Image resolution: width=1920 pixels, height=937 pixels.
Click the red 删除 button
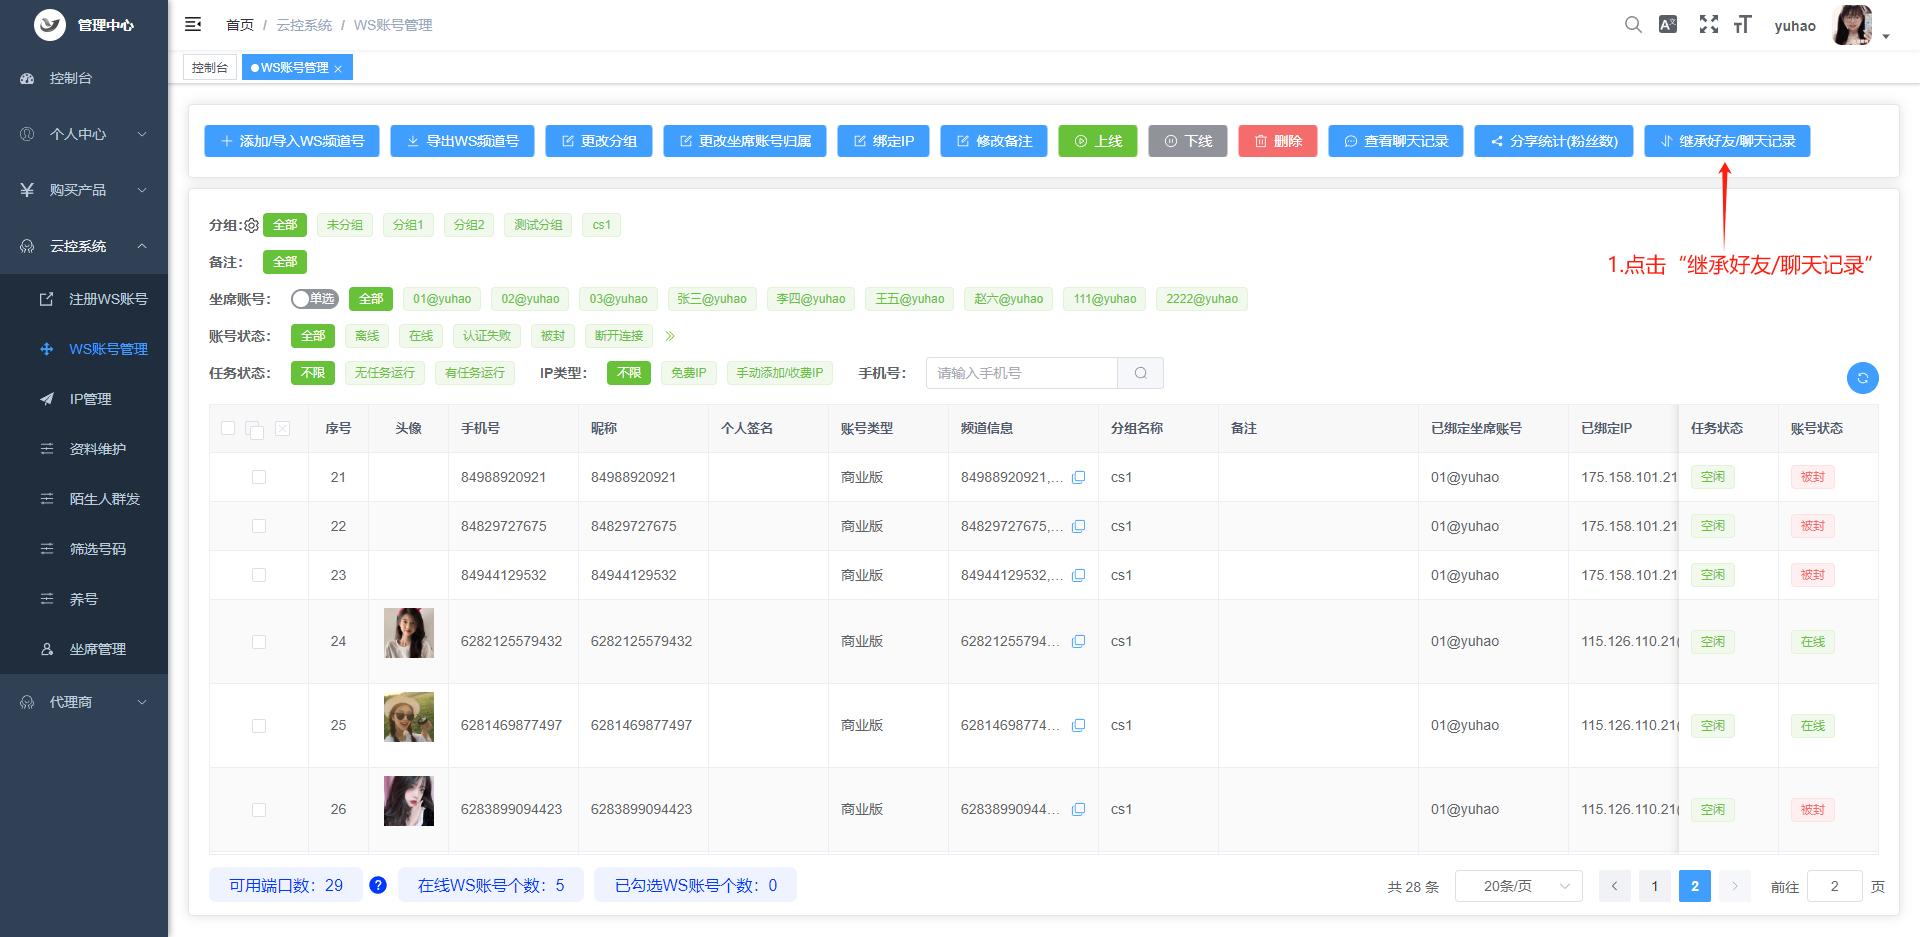(x=1277, y=141)
